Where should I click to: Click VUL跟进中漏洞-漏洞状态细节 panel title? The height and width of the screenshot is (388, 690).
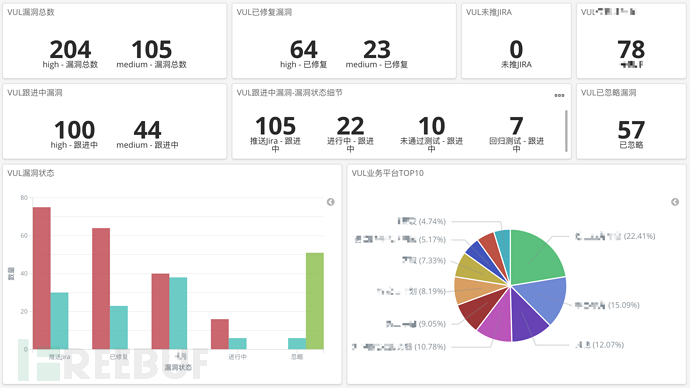(x=289, y=93)
